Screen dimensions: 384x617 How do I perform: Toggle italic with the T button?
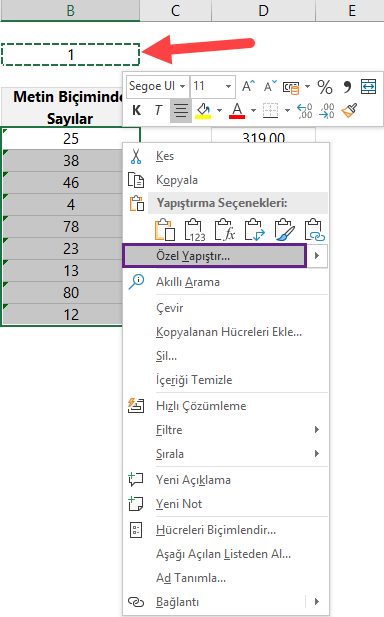(x=158, y=111)
